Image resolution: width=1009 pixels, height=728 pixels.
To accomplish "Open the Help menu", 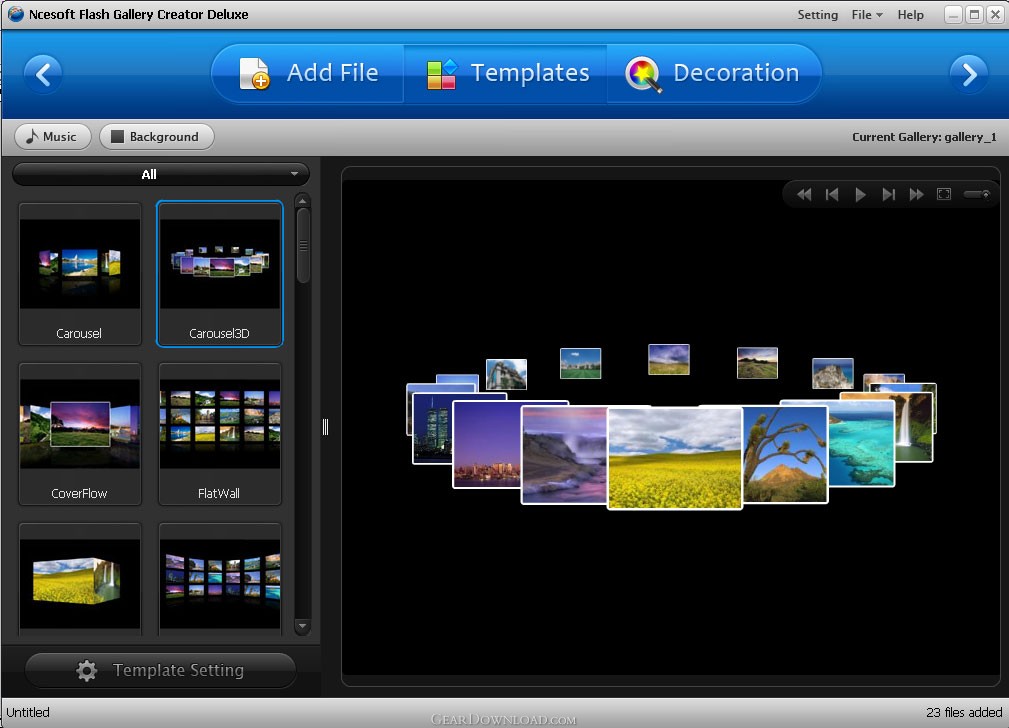I will point(911,15).
